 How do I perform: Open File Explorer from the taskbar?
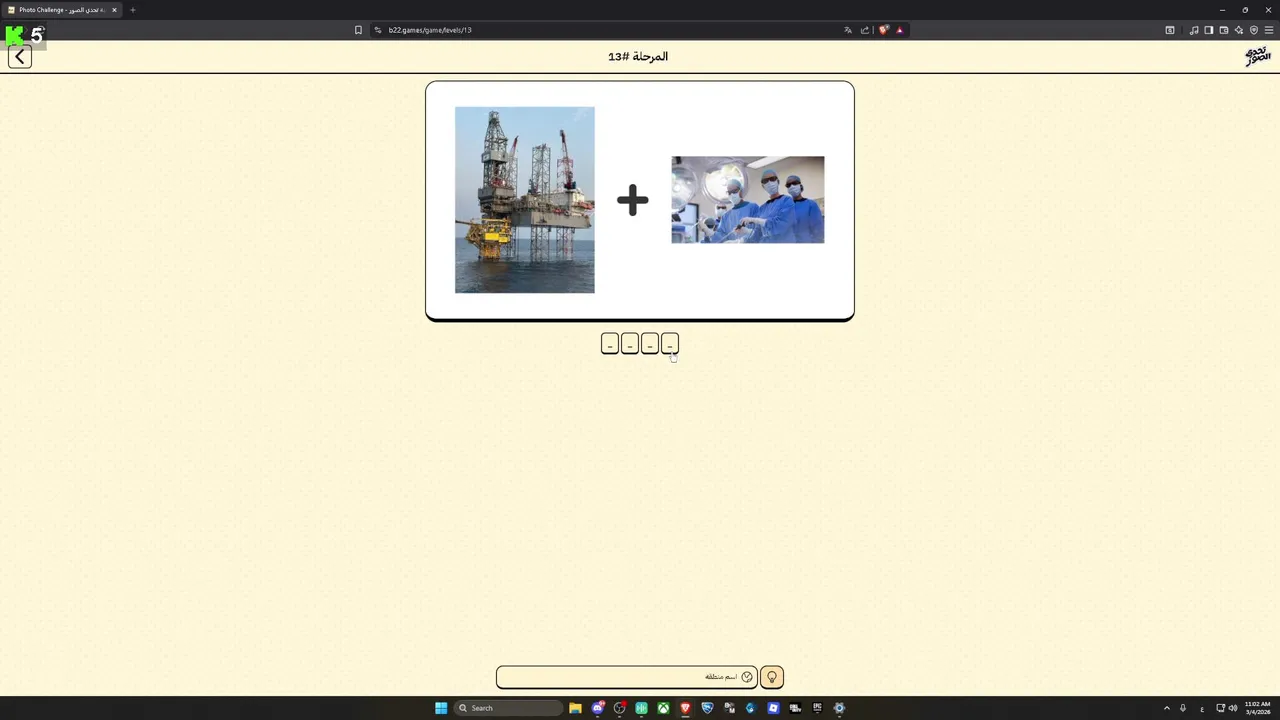pos(575,708)
